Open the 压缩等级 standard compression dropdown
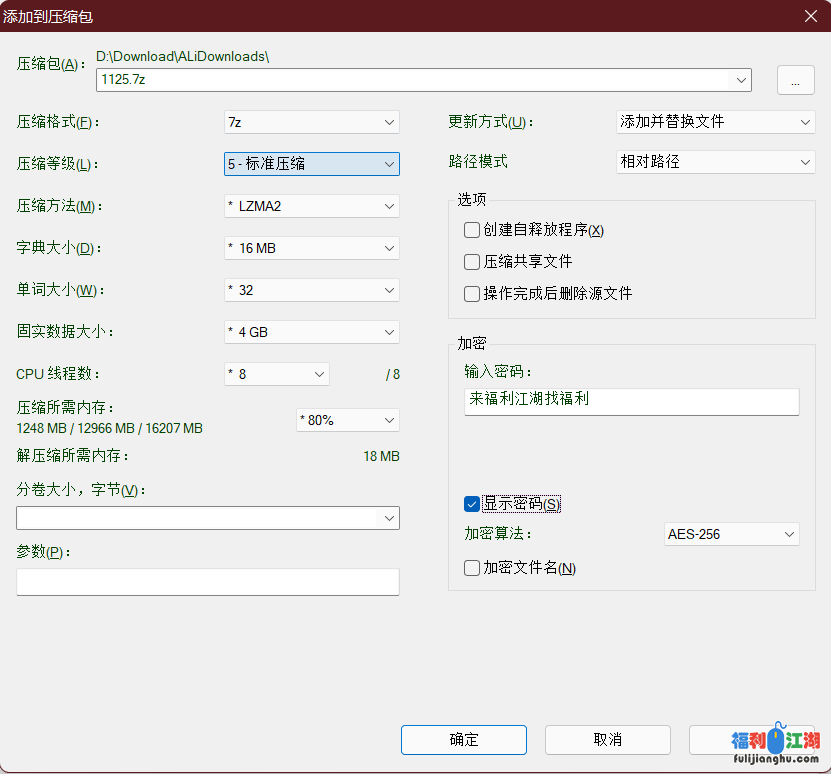This screenshot has height=774, width=831. 312,164
